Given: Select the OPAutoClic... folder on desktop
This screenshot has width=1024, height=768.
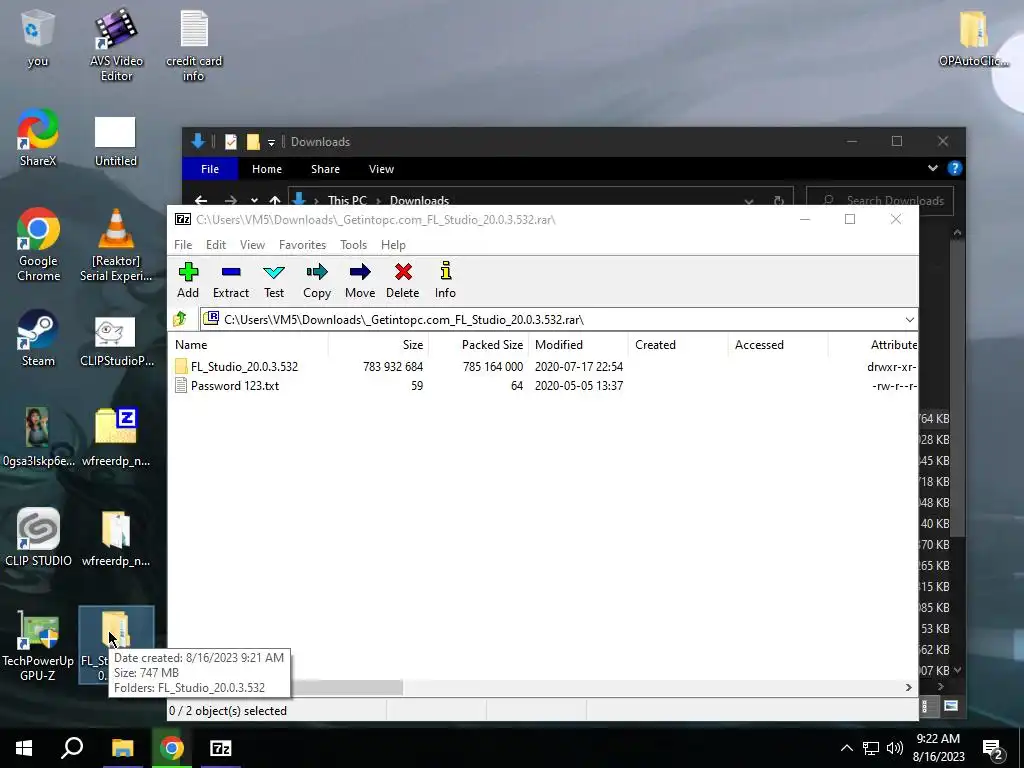Looking at the screenshot, I should tap(974, 39).
